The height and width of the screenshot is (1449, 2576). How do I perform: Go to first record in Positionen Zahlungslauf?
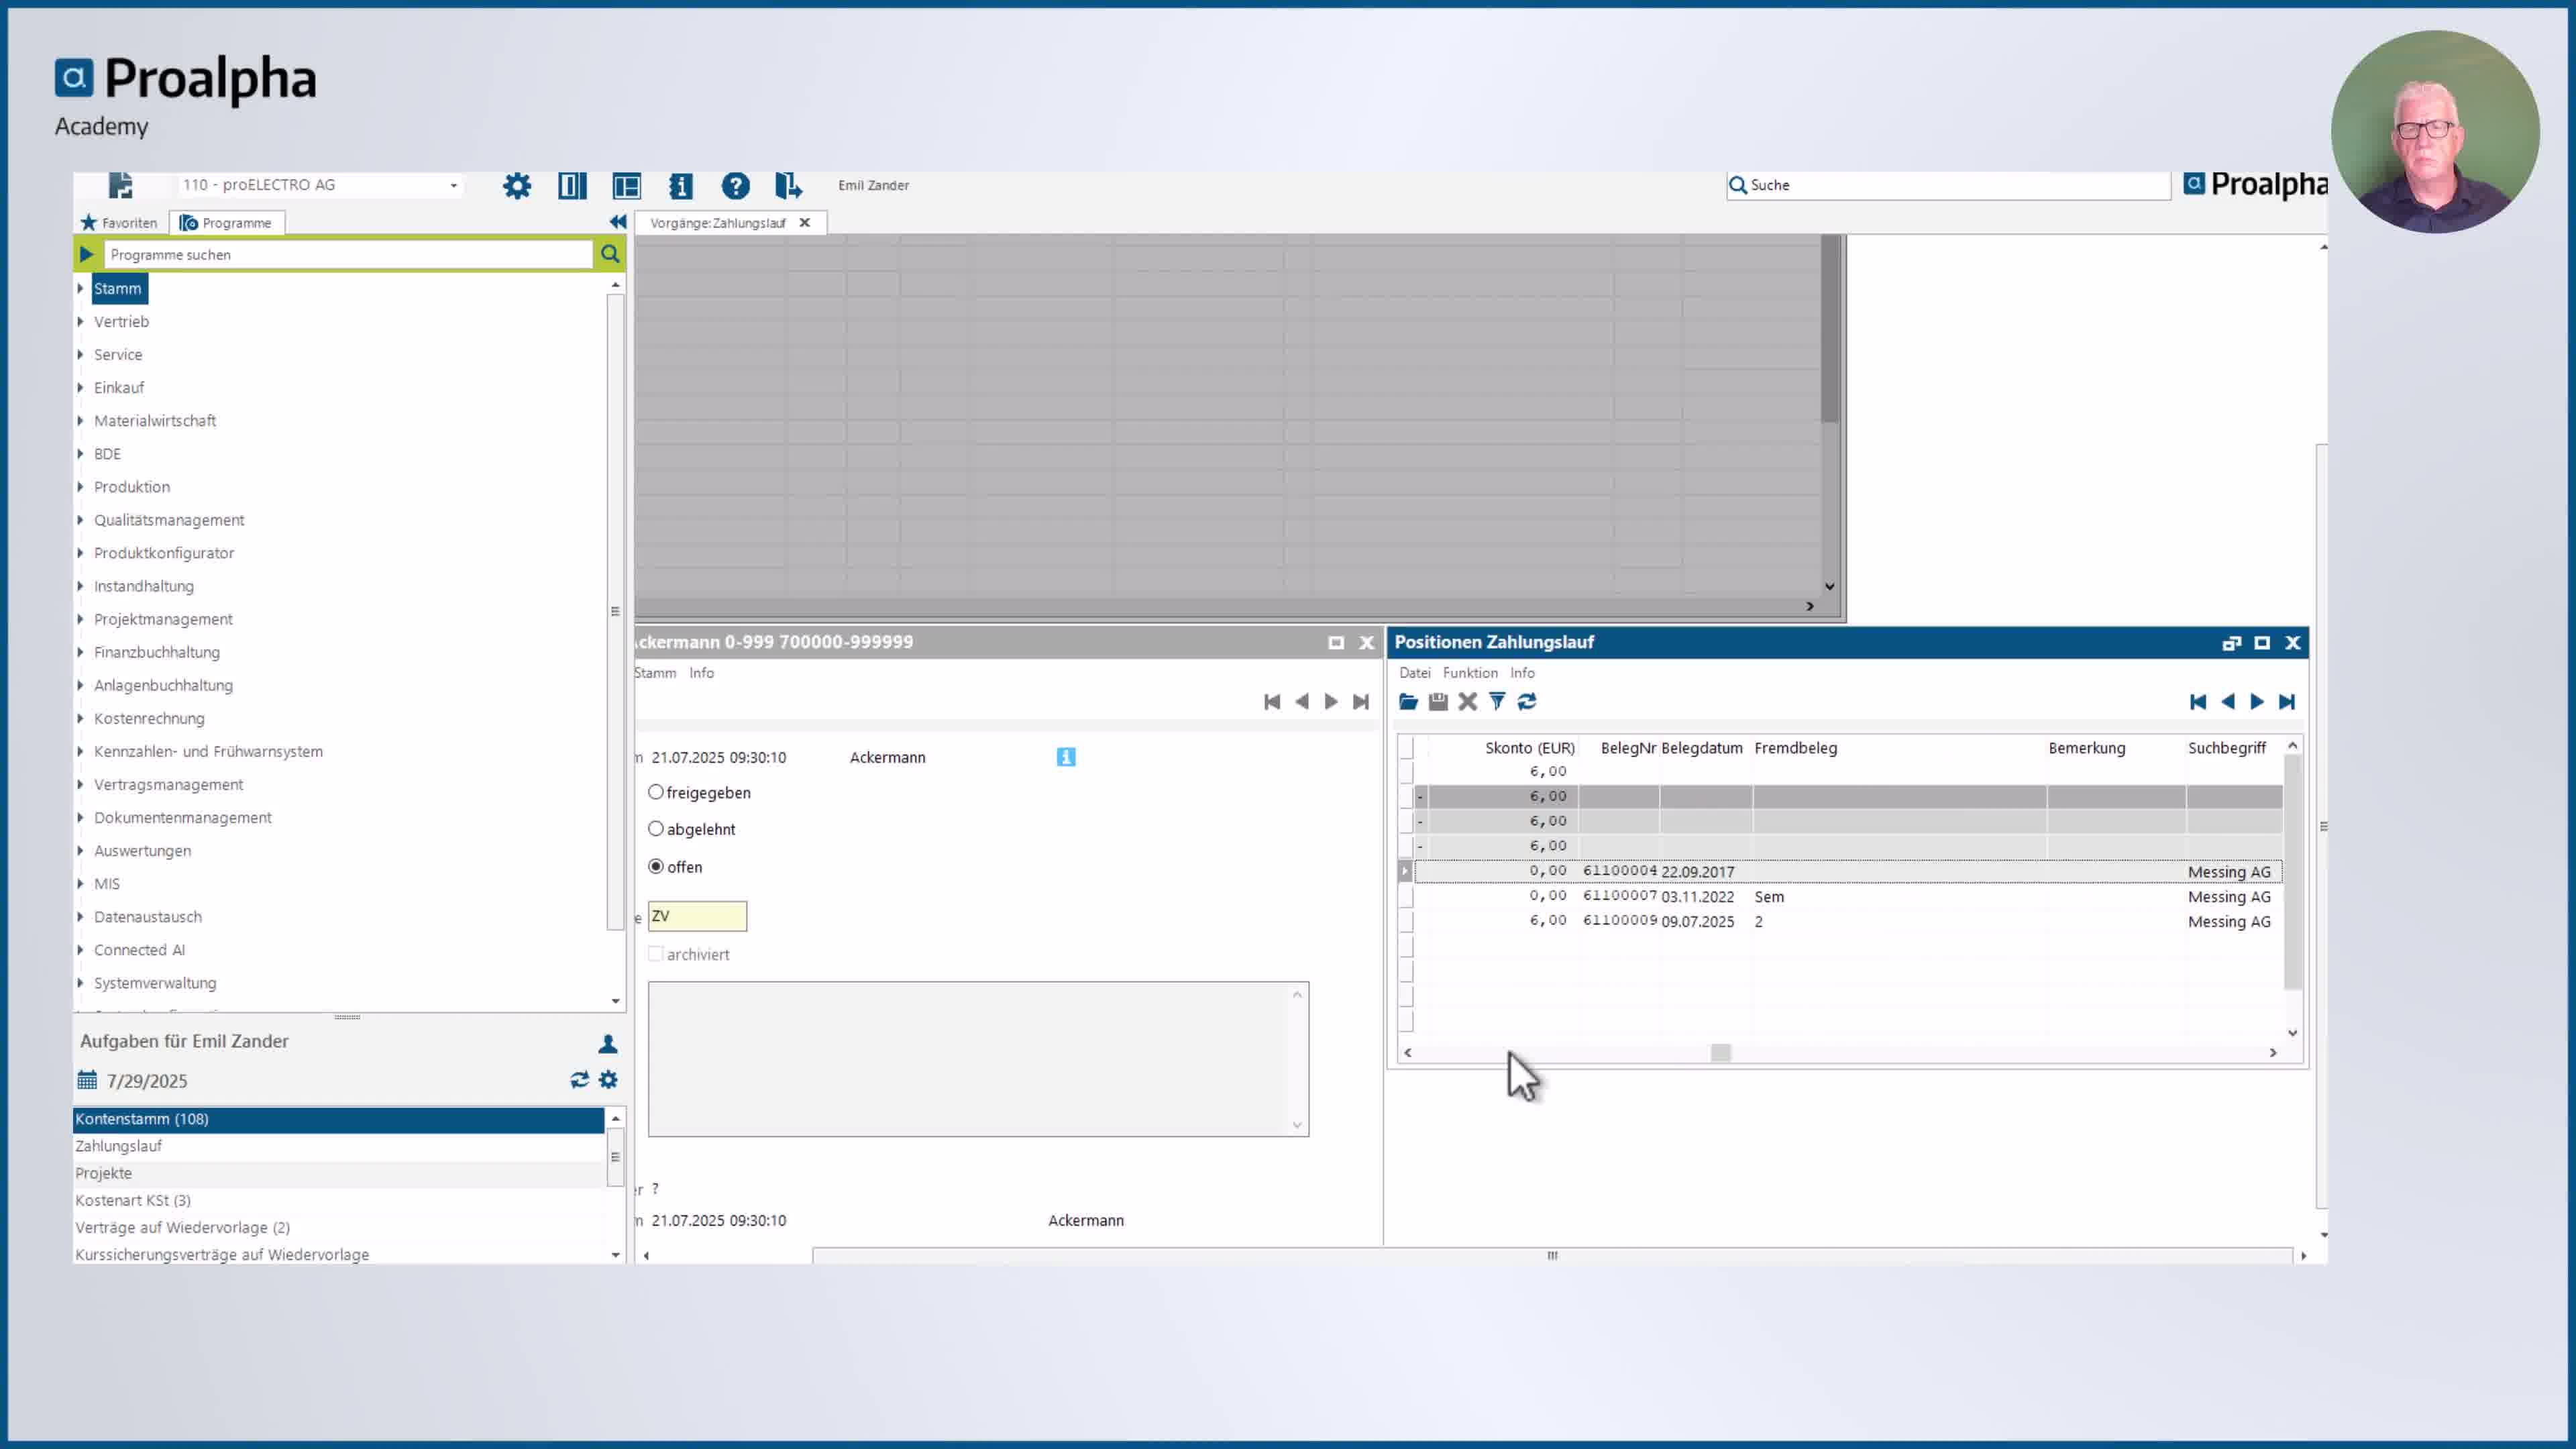pos(2198,701)
